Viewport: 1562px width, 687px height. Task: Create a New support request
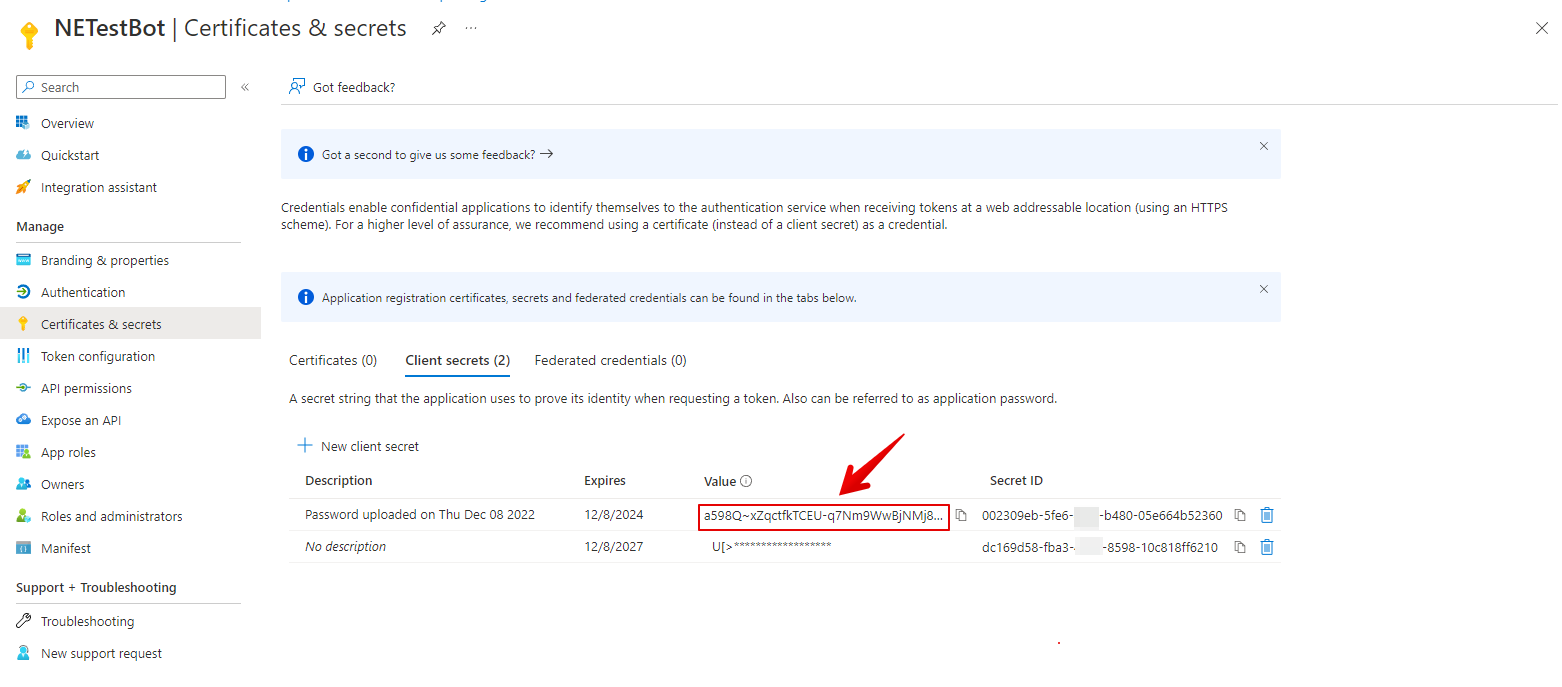[x=101, y=653]
